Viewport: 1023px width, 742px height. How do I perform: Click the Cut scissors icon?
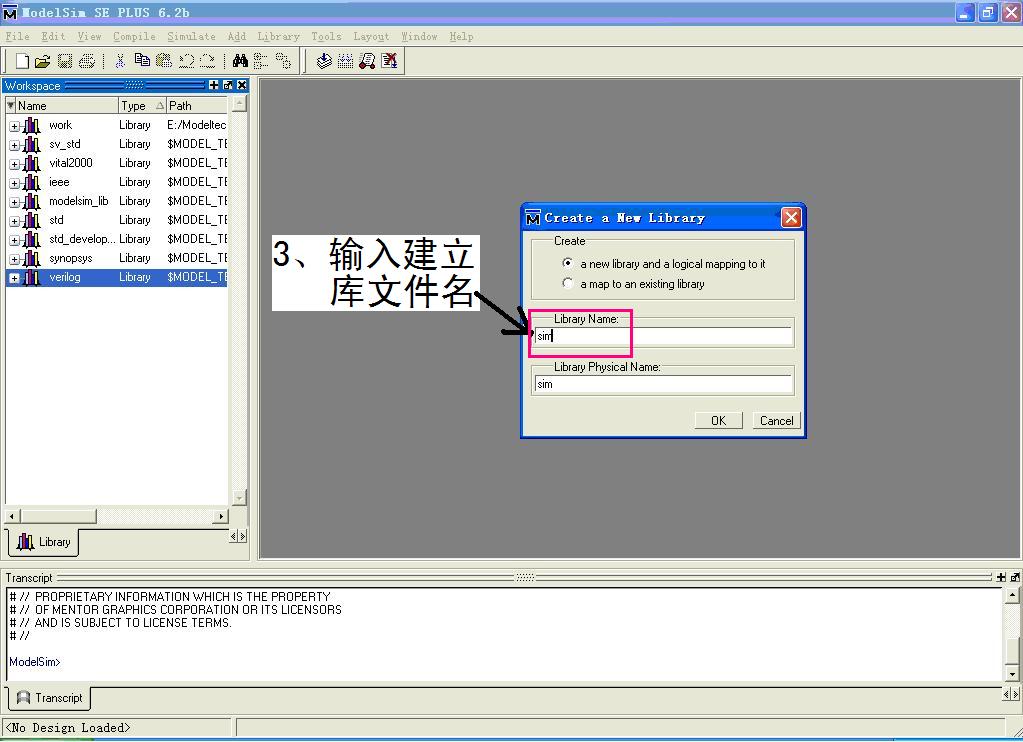click(x=120, y=61)
